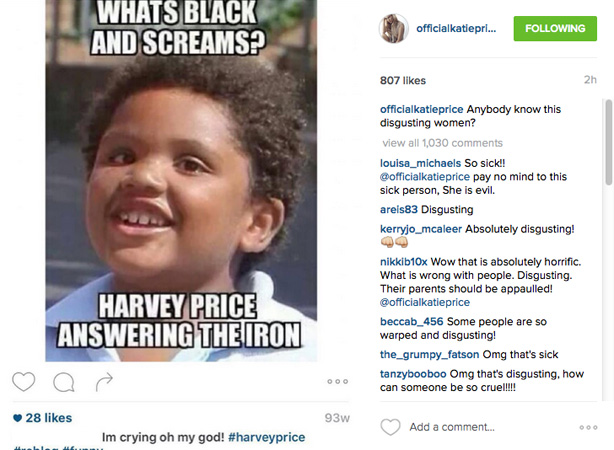Toggle the green Following button
The image size is (614, 450).
(555, 29)
